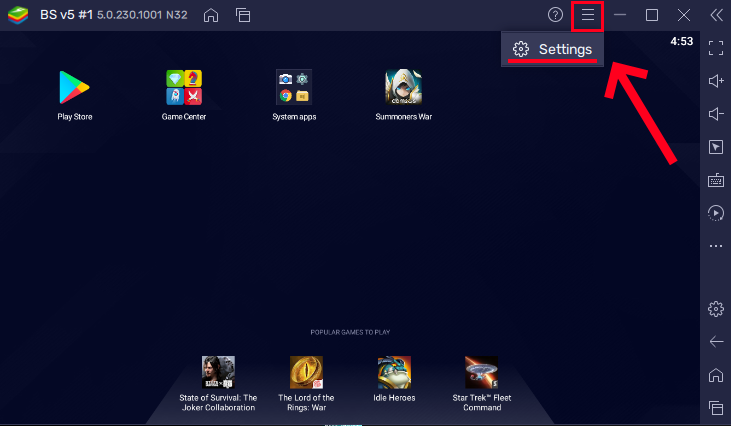Open the macro recorder play icon

tap(716, 213)
